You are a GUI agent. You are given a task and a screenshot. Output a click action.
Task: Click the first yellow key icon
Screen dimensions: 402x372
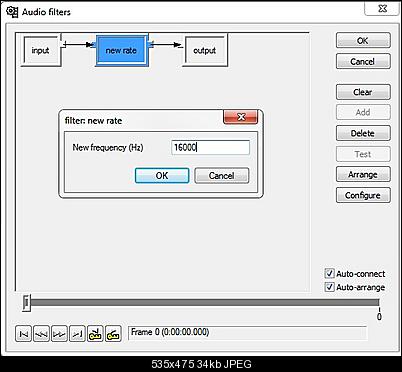tap(95, 334)
